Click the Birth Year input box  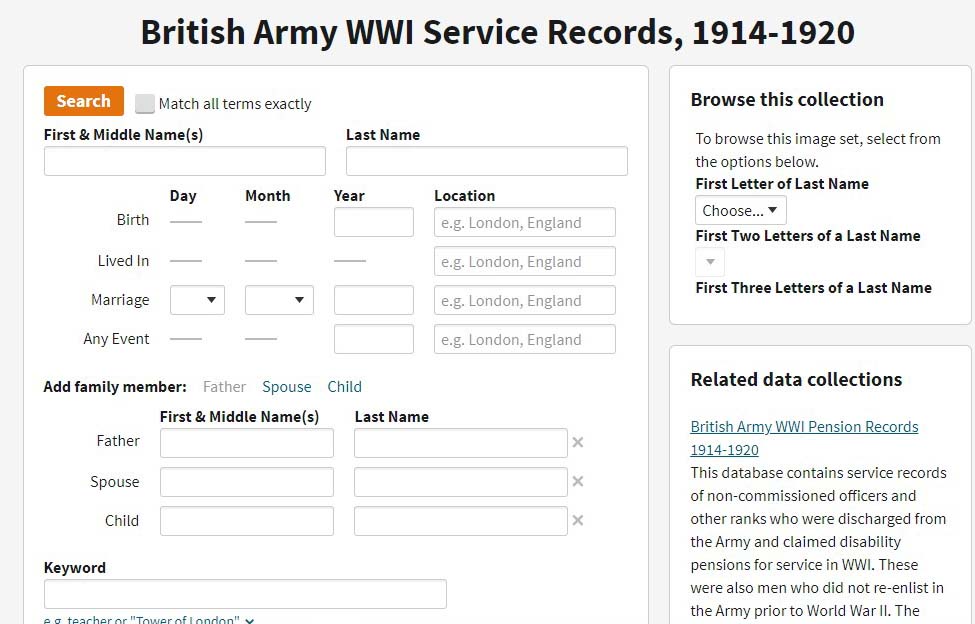point(373,222)
